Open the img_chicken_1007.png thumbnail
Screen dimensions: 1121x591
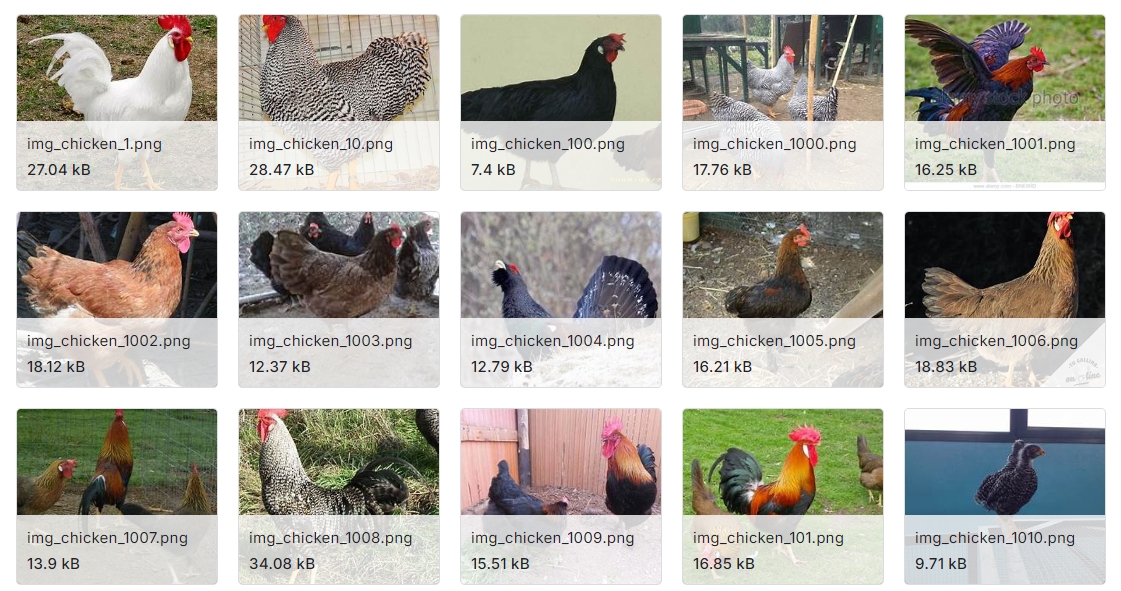click(117, 497)
